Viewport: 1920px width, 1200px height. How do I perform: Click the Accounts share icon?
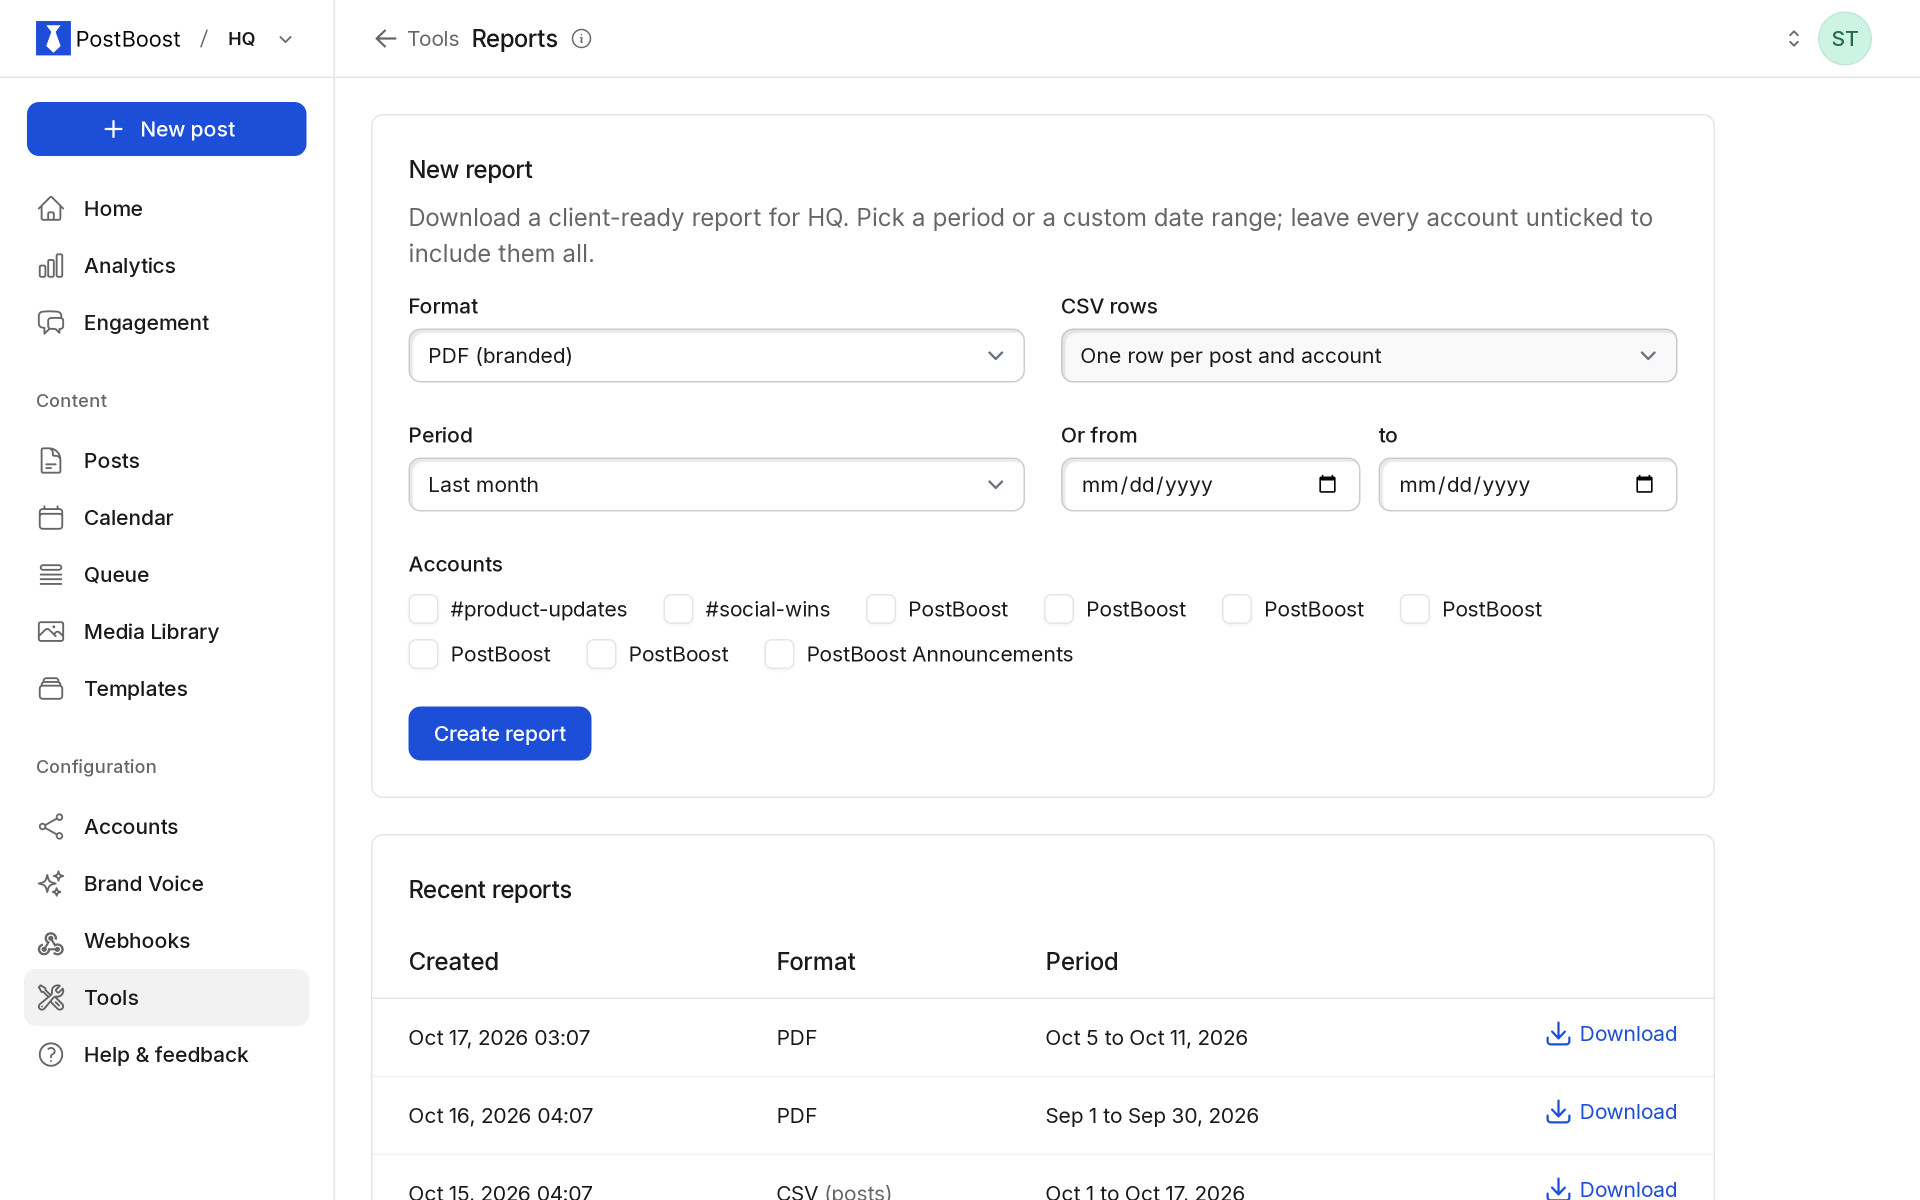tap(51, 826)
